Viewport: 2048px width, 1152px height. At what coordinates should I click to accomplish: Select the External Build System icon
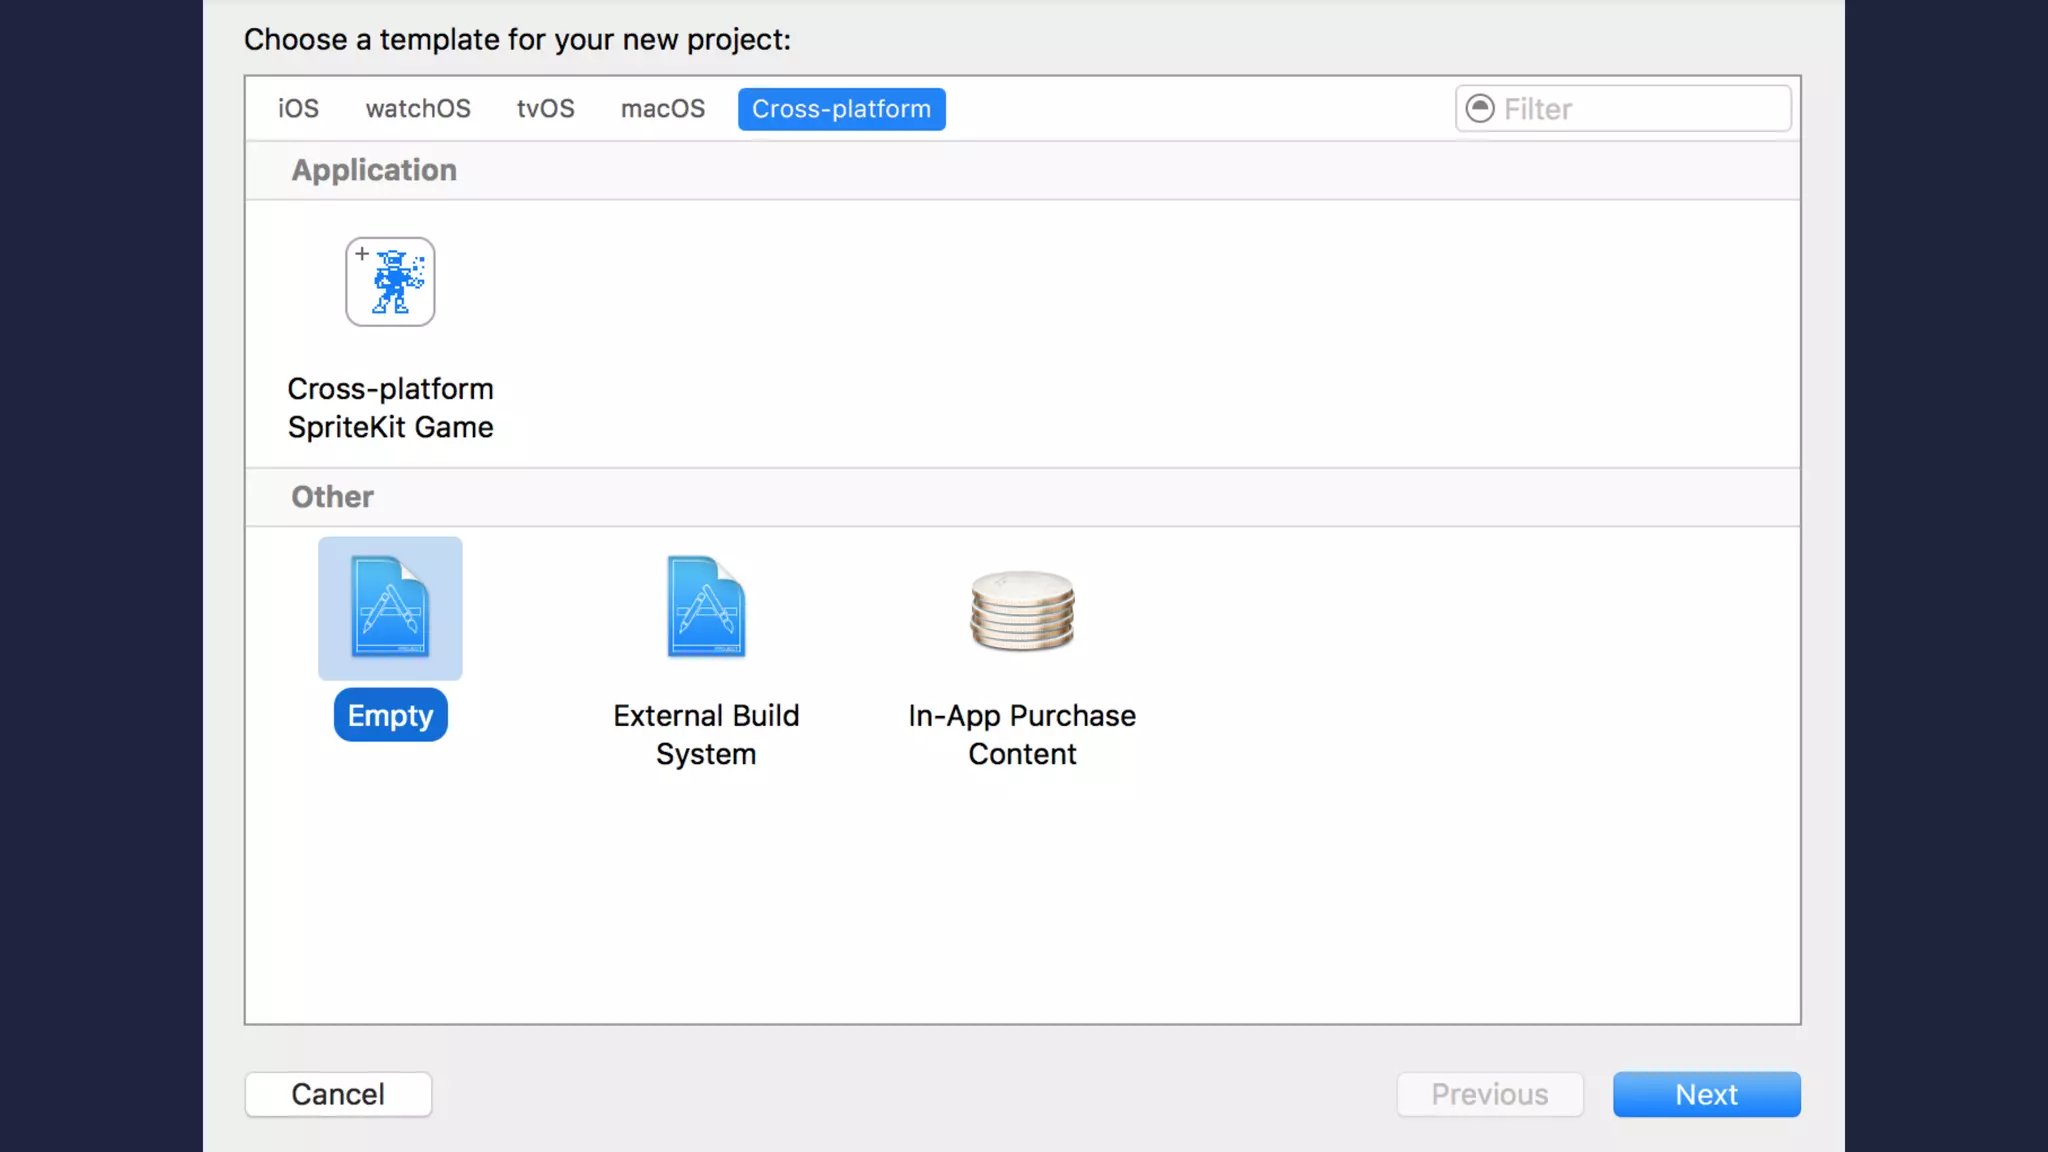click(x=706, y=608)
